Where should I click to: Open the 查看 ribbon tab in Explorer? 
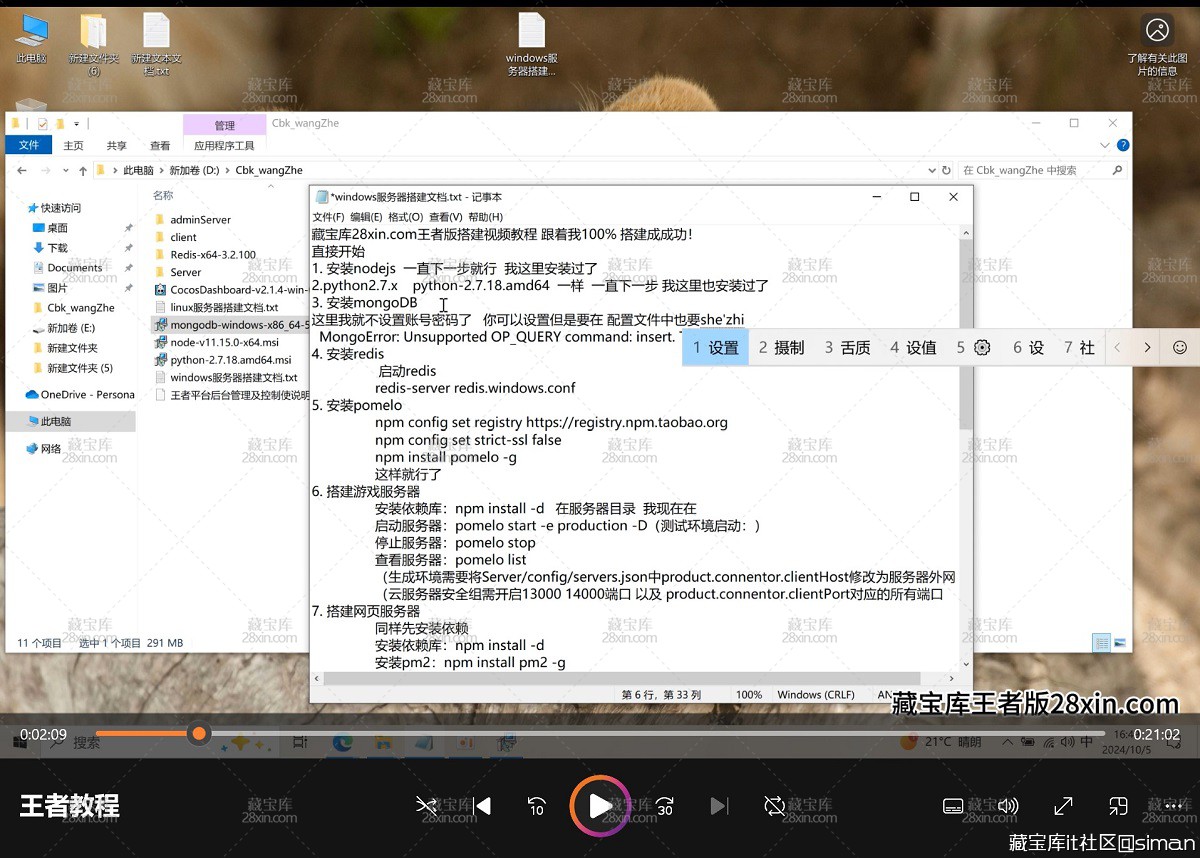click(160, 145)
